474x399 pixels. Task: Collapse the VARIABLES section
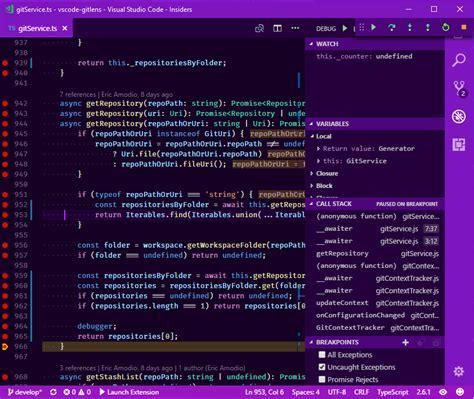coord(374,124)
